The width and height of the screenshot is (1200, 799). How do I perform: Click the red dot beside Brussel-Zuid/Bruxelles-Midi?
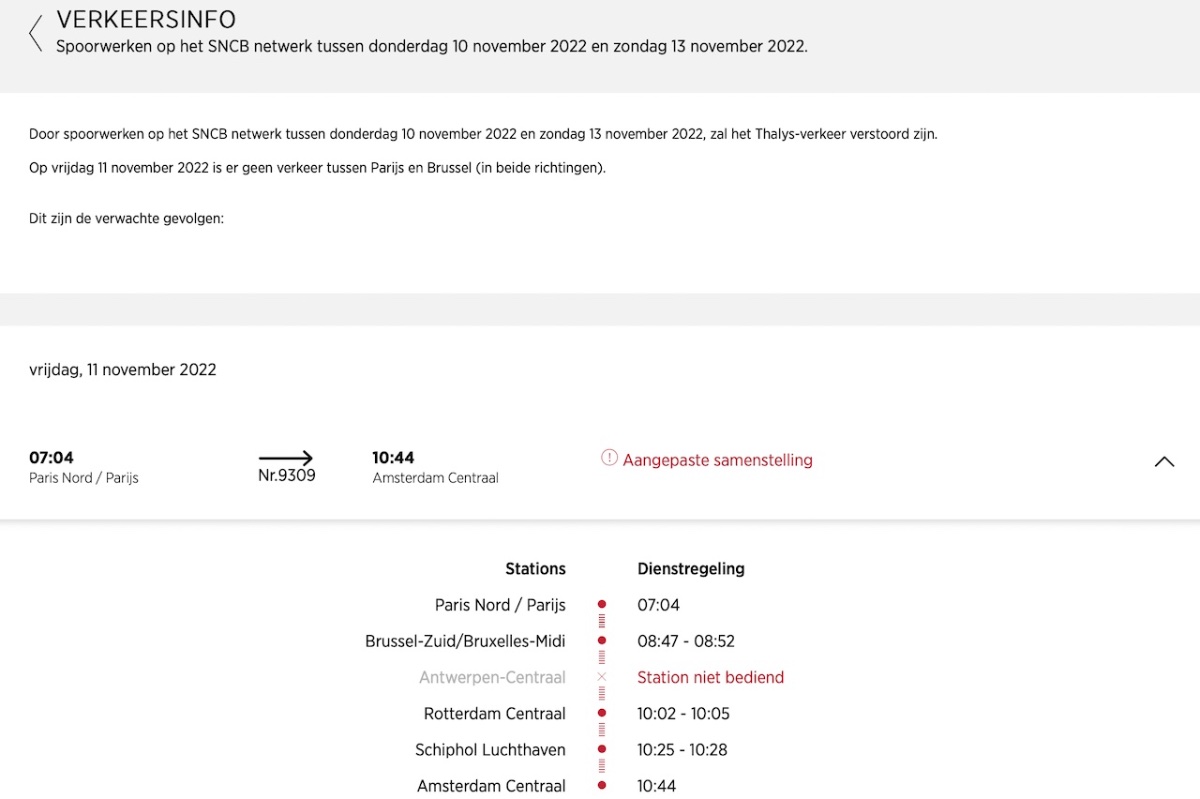coord(602,641)
